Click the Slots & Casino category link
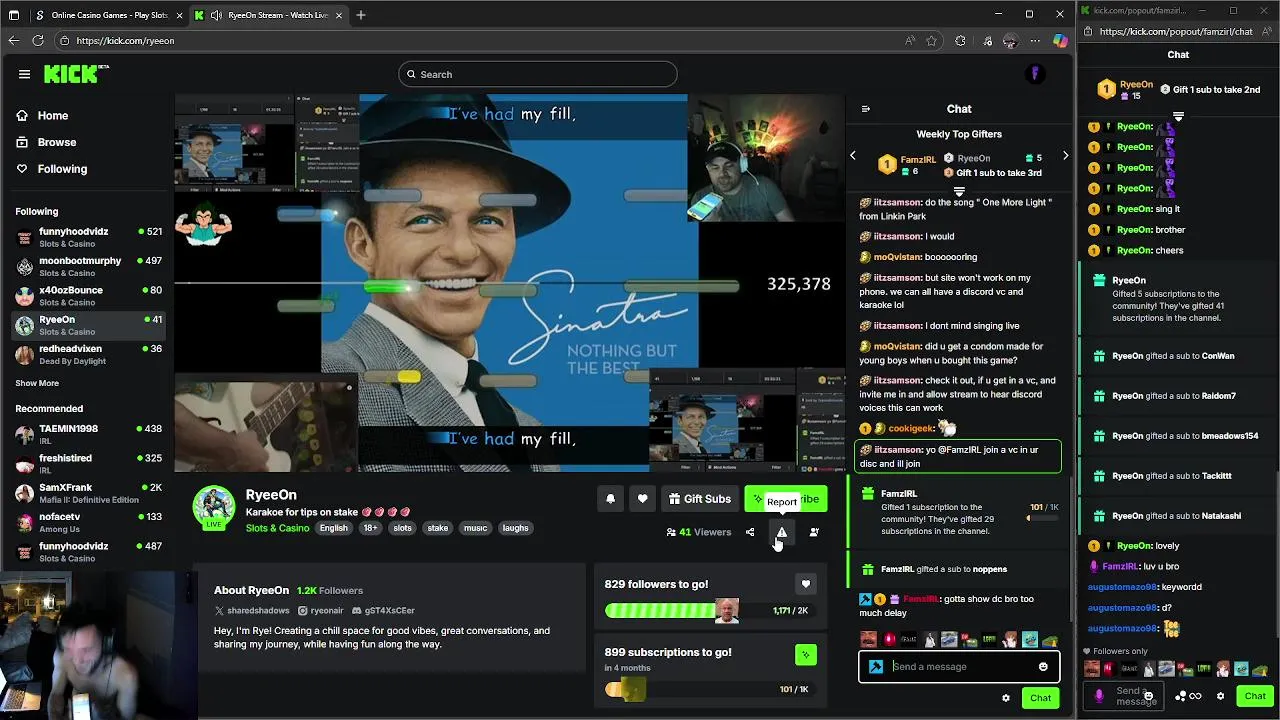This screenshot has width=1280, height=720. click(x=277, y=528)
